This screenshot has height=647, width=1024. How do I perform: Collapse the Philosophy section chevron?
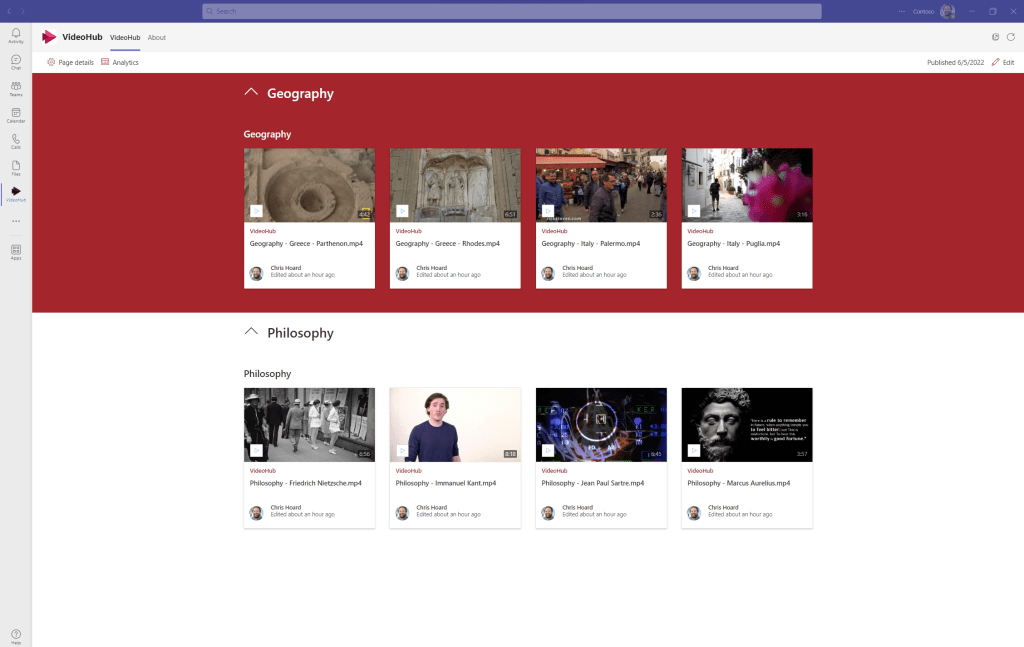[252, 332]
